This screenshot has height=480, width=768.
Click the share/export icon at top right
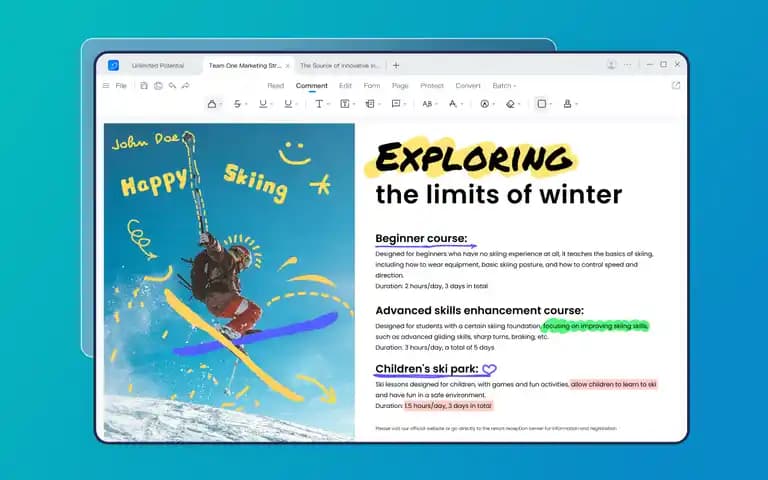676,86
